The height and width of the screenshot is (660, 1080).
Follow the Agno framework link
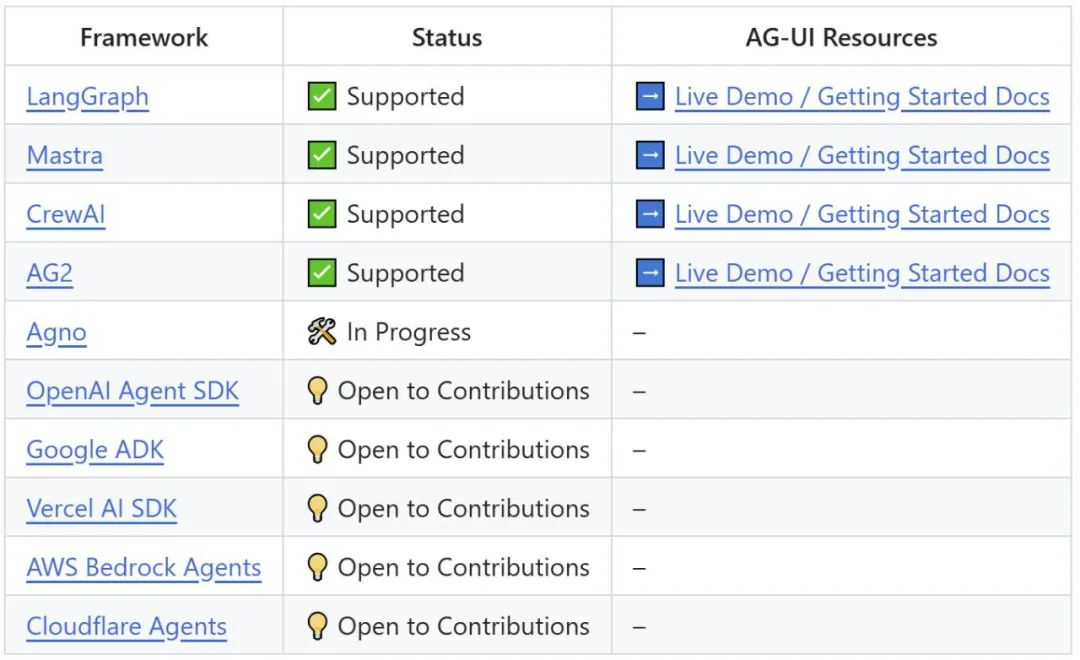pos(56,332)
